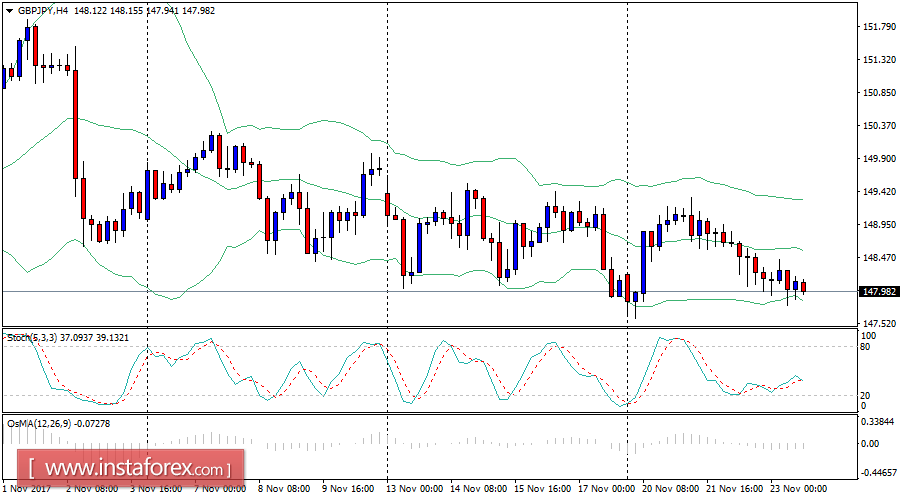
Task: Select the GBPJPY,H4 symbol title
Action: [x=43, y=11]
